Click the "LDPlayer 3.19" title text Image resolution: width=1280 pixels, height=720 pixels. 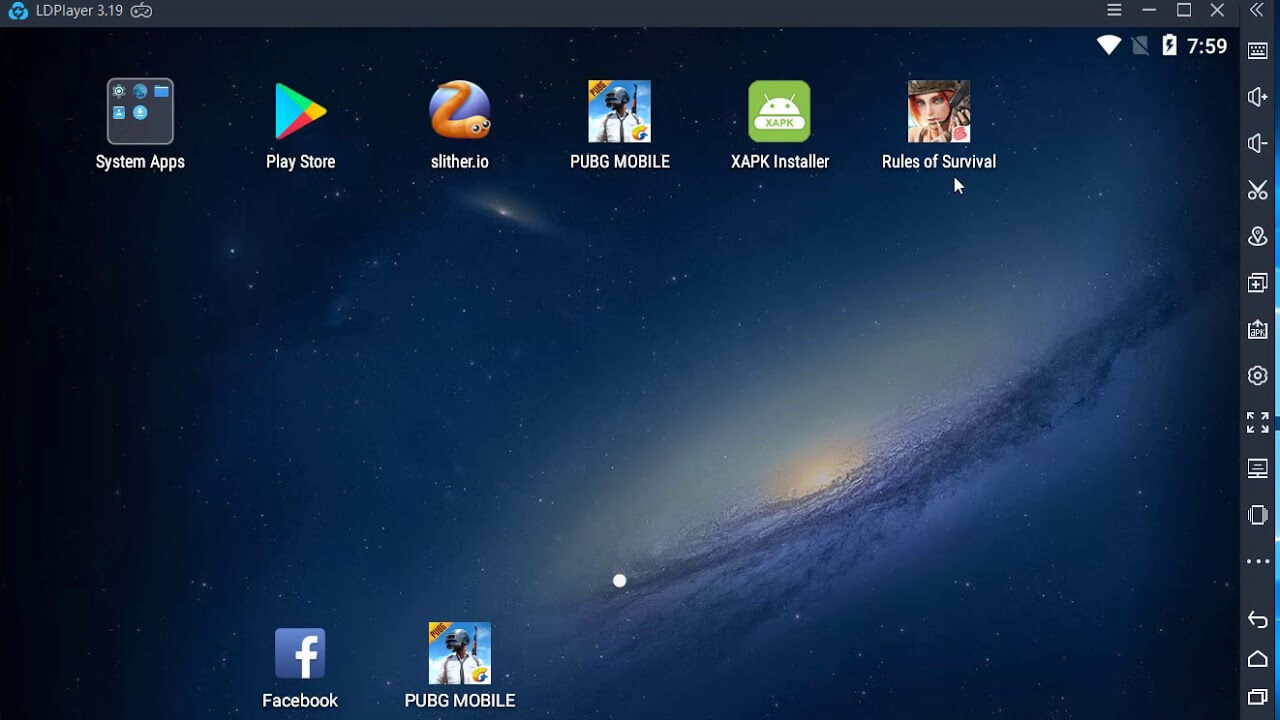point(79,11)
